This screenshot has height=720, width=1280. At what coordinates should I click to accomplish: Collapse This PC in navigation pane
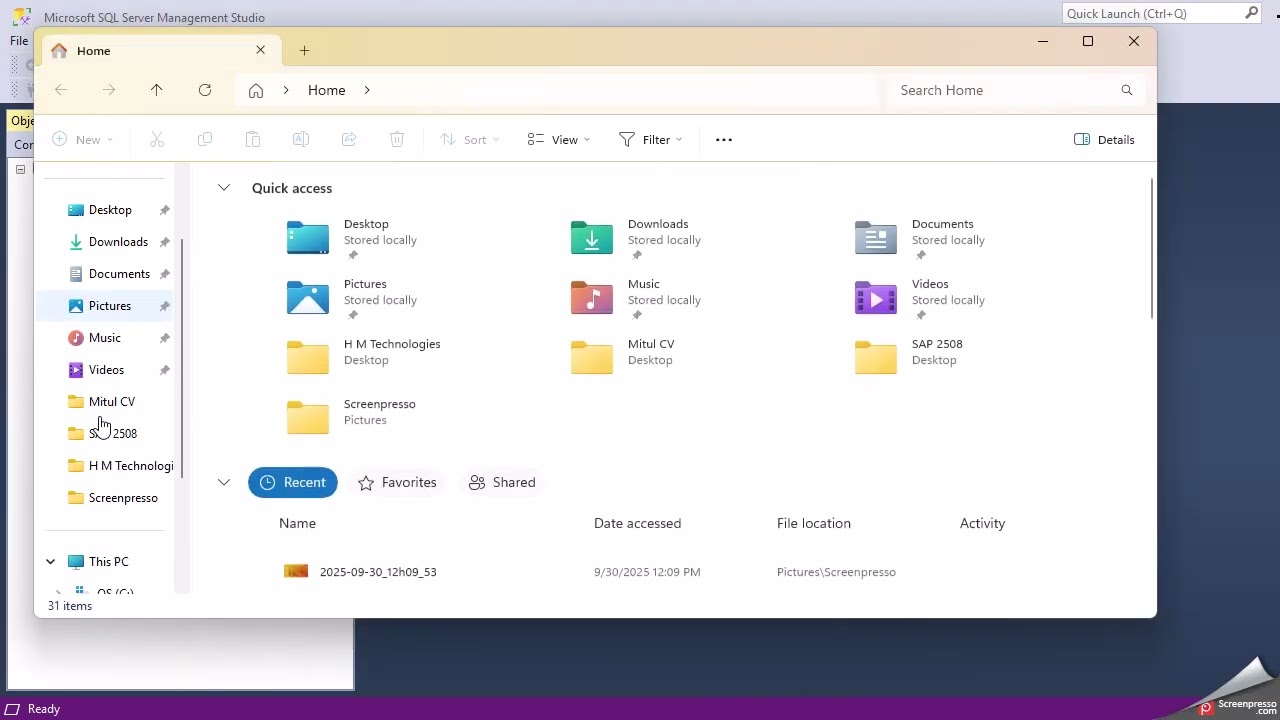(x=51, y=562)
